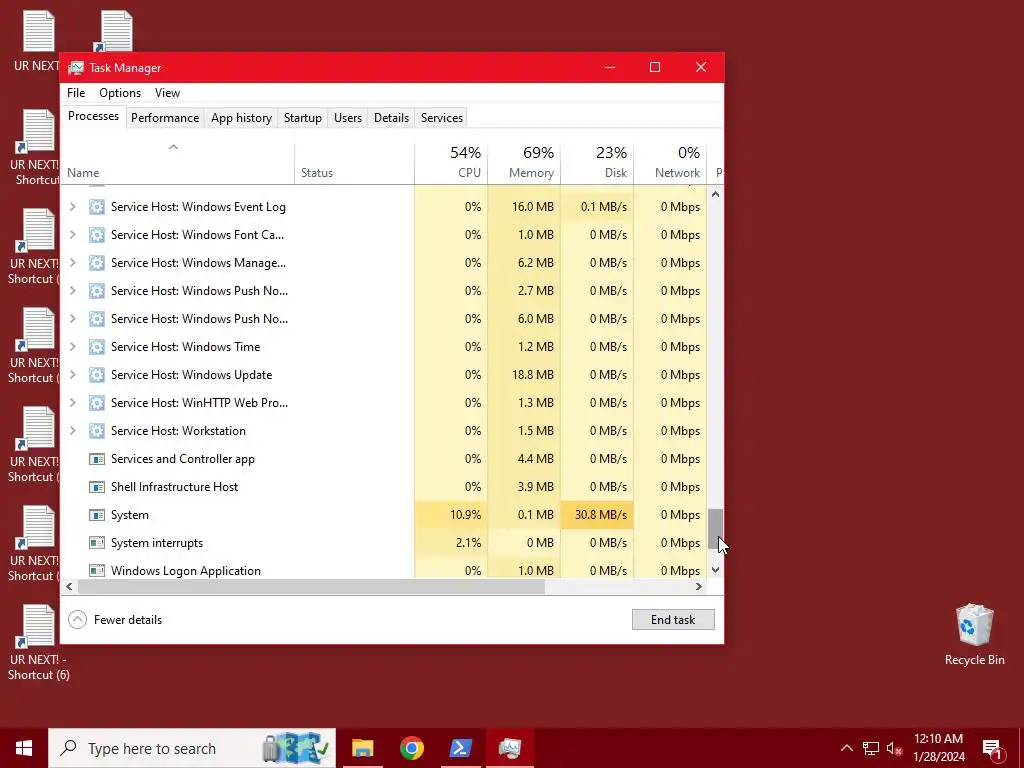The height and width of the screenshot is (768, 1024).
Task: Click the Task Manager taskbar icon
Action: [x=509, y=748]
